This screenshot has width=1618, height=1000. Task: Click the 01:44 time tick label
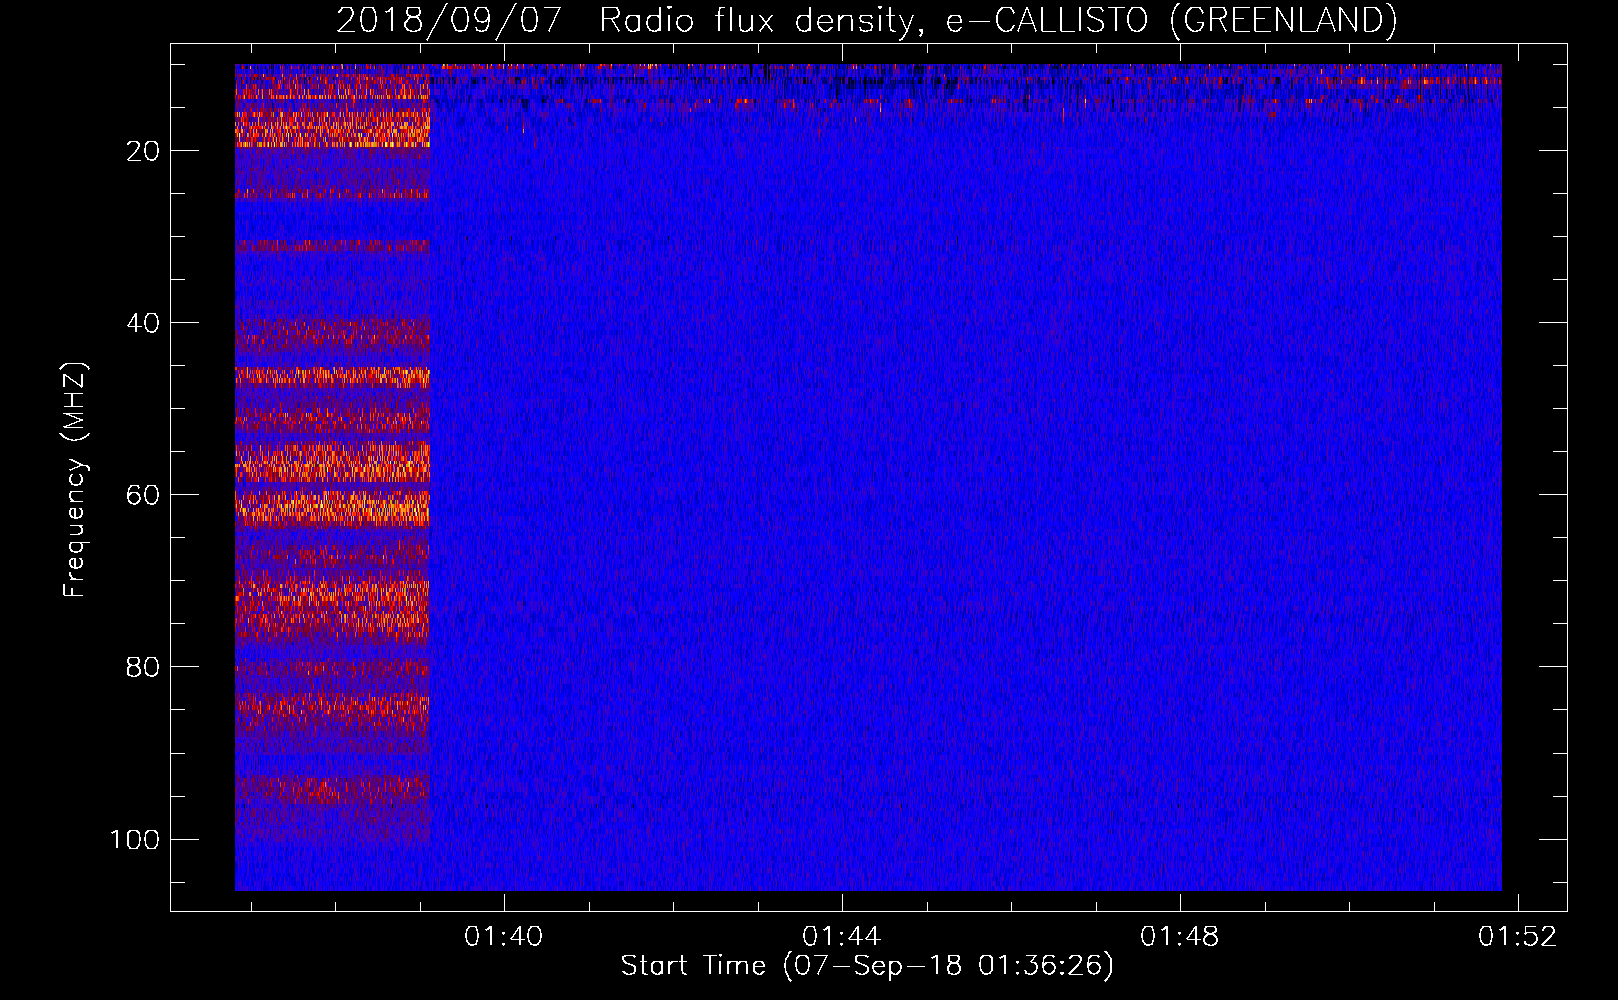point(842,936)
